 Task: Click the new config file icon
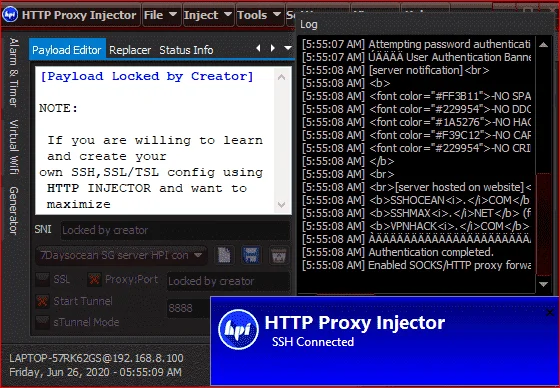[224, 255]
